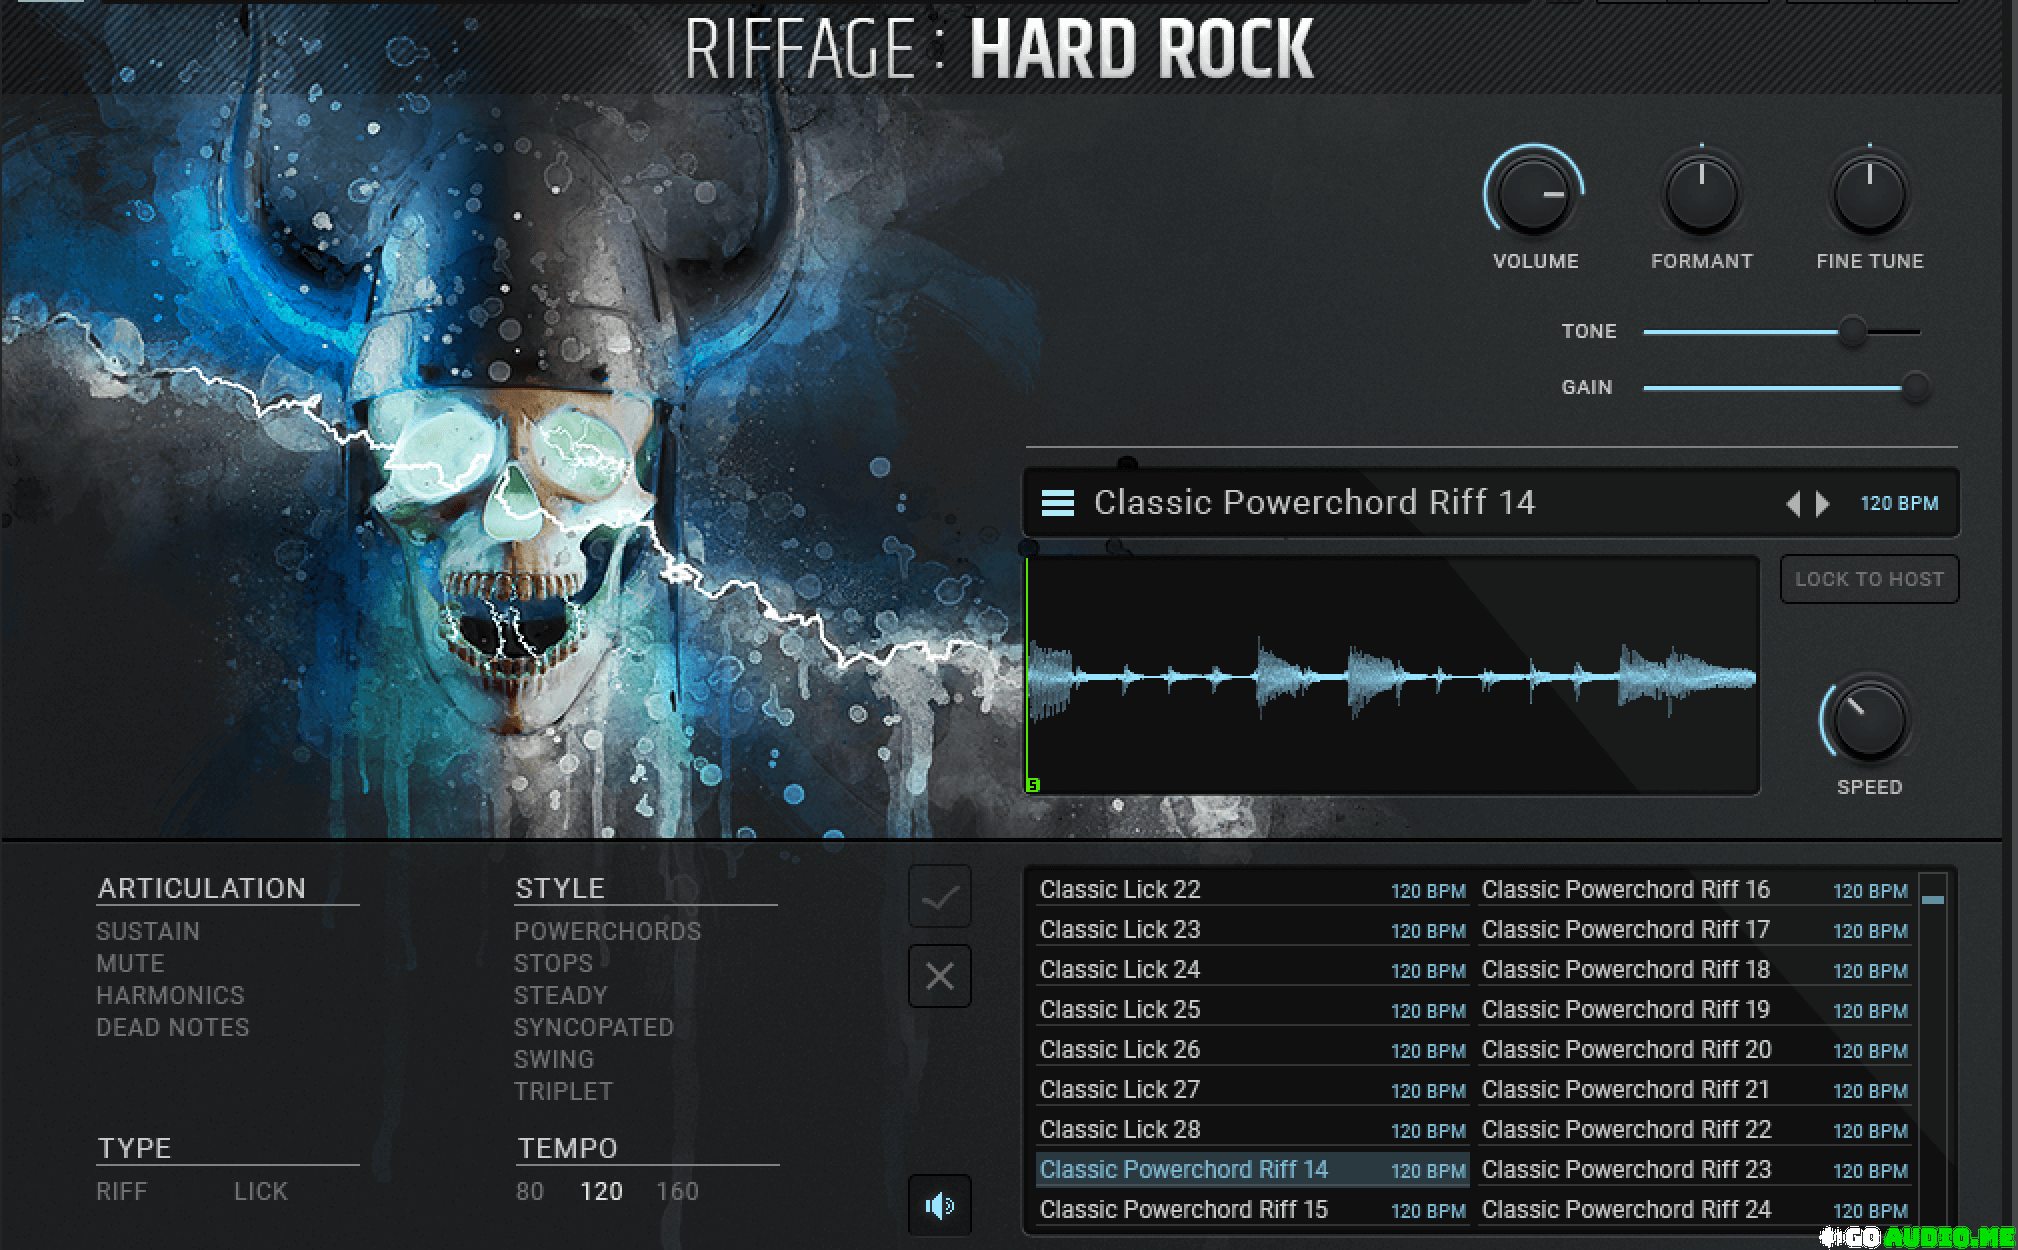Select Classic Powerchord Riff 23 in the list

tap(1695, 1169)
